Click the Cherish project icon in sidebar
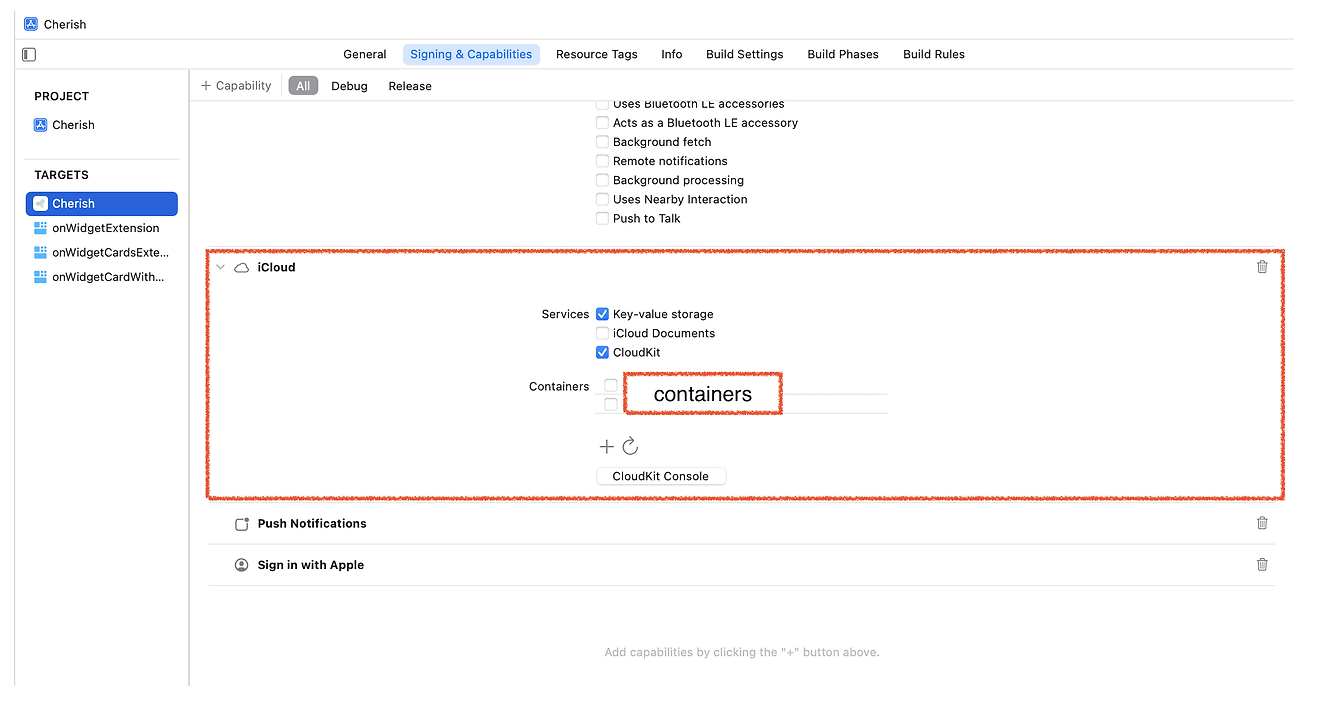This screenshot has width=1330, height=702. [x=40, y=125]
